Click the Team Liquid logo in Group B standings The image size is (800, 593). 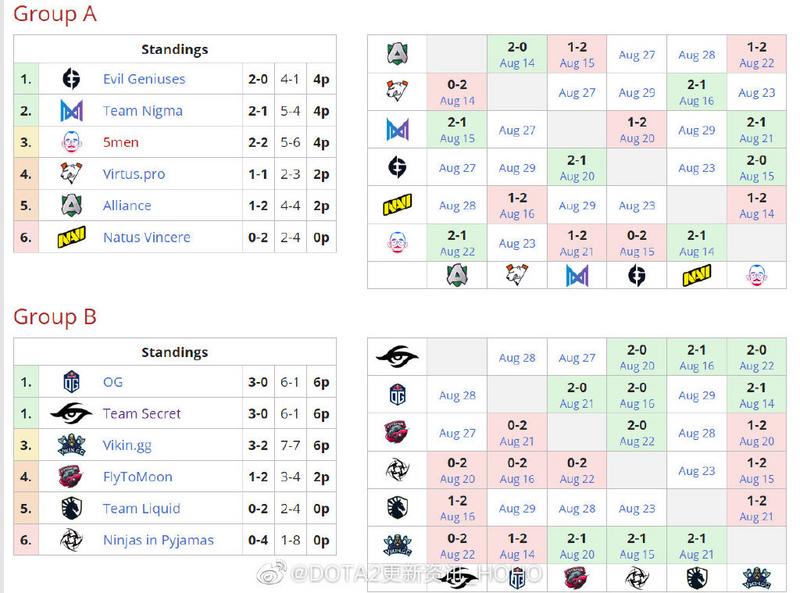[71, 508]
